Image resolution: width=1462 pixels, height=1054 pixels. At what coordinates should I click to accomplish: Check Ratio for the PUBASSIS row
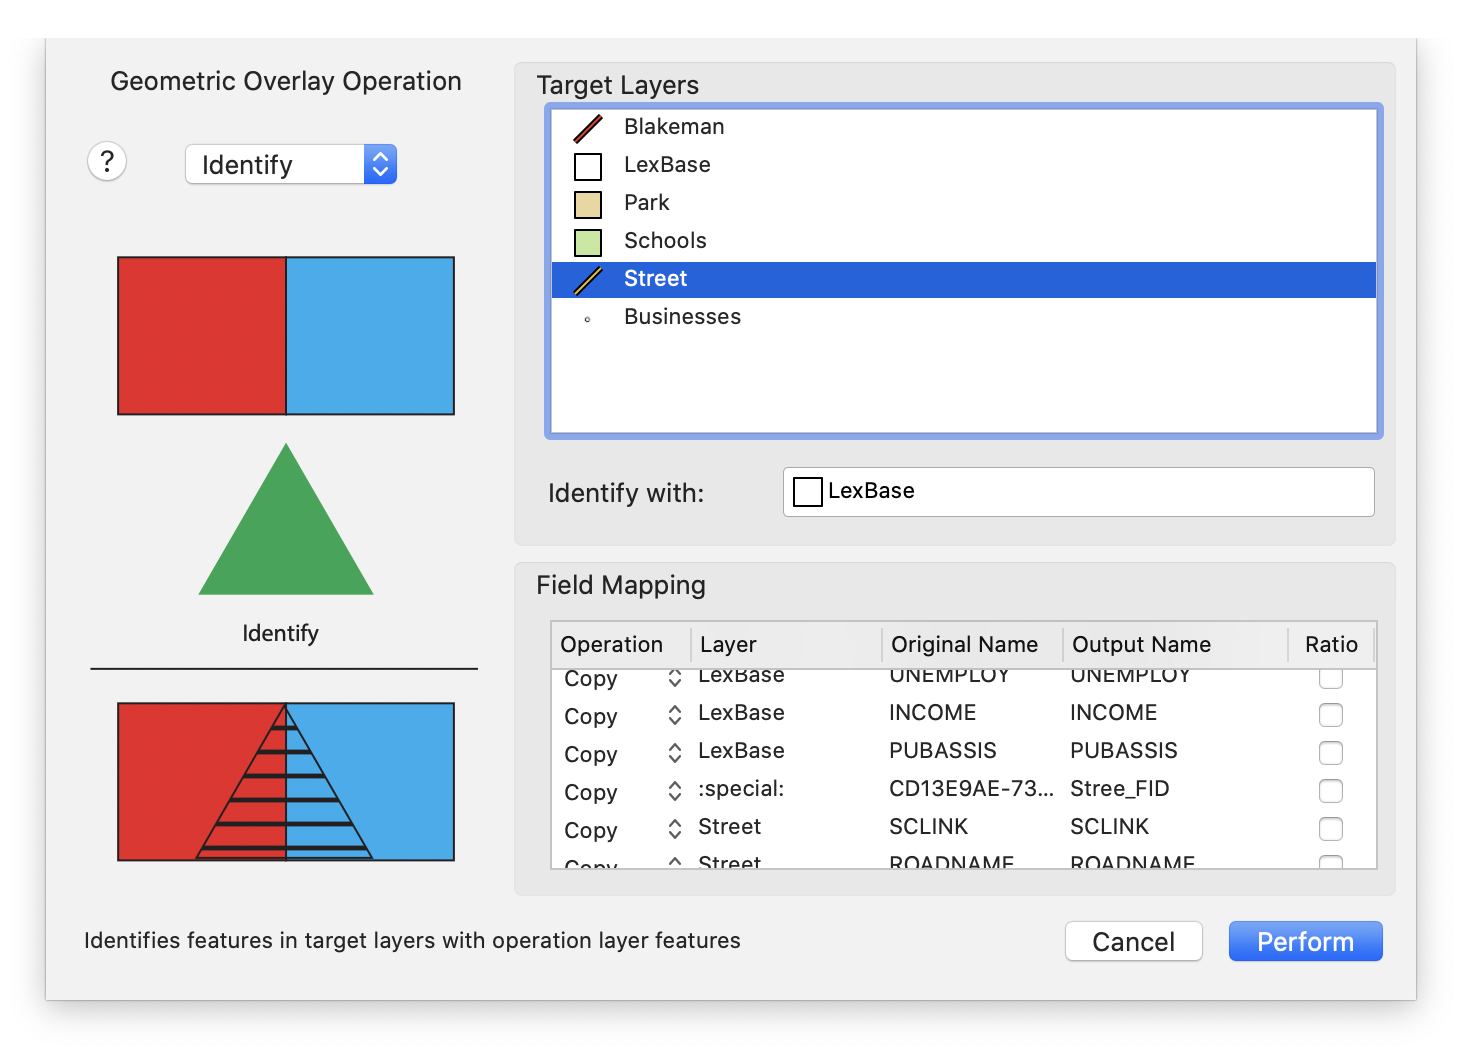coord(1331,753)
